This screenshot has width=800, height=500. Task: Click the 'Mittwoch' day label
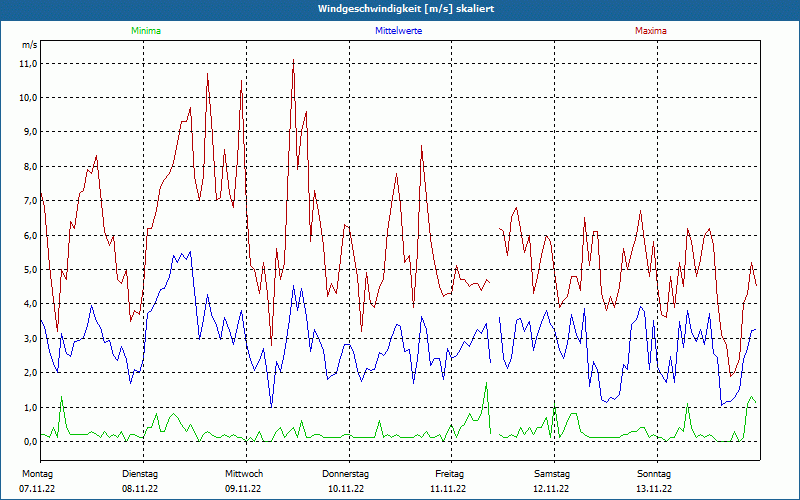point(244,474)
